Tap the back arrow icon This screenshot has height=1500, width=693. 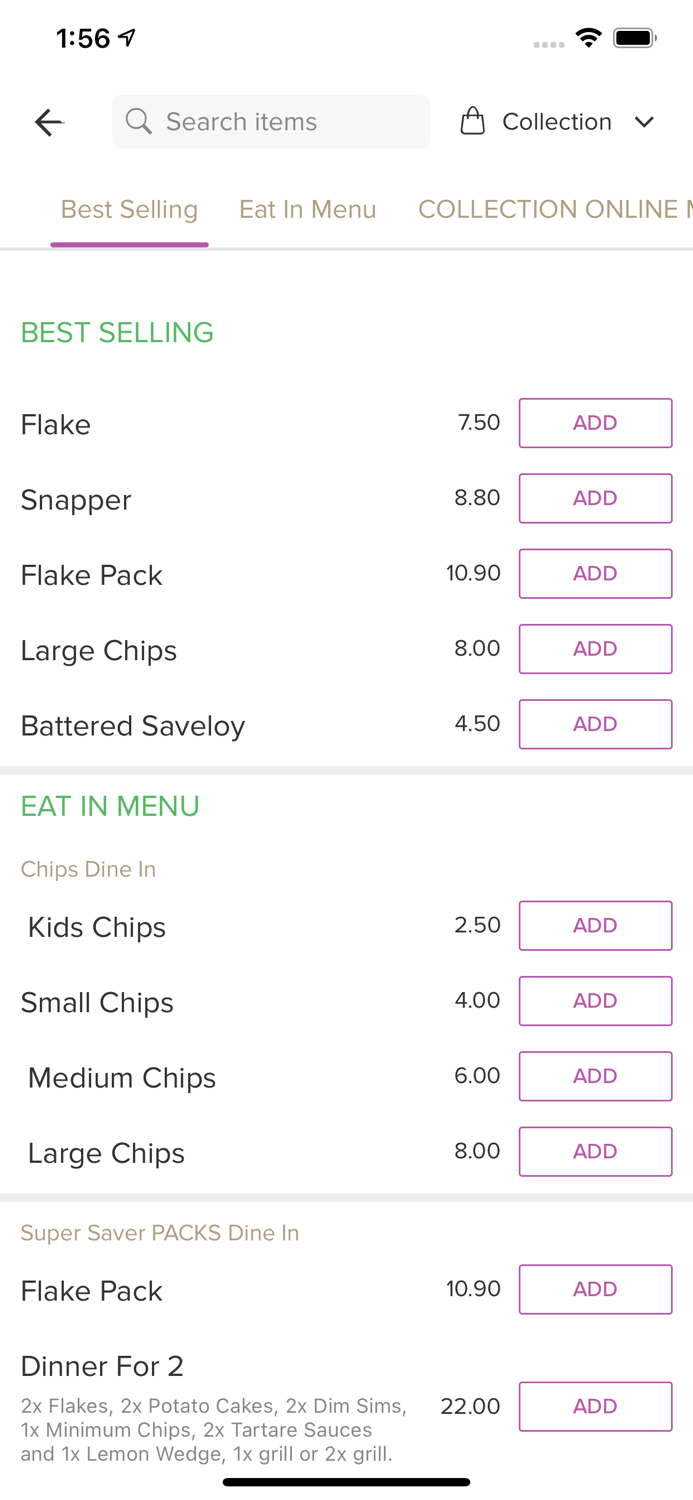point(49,122)
